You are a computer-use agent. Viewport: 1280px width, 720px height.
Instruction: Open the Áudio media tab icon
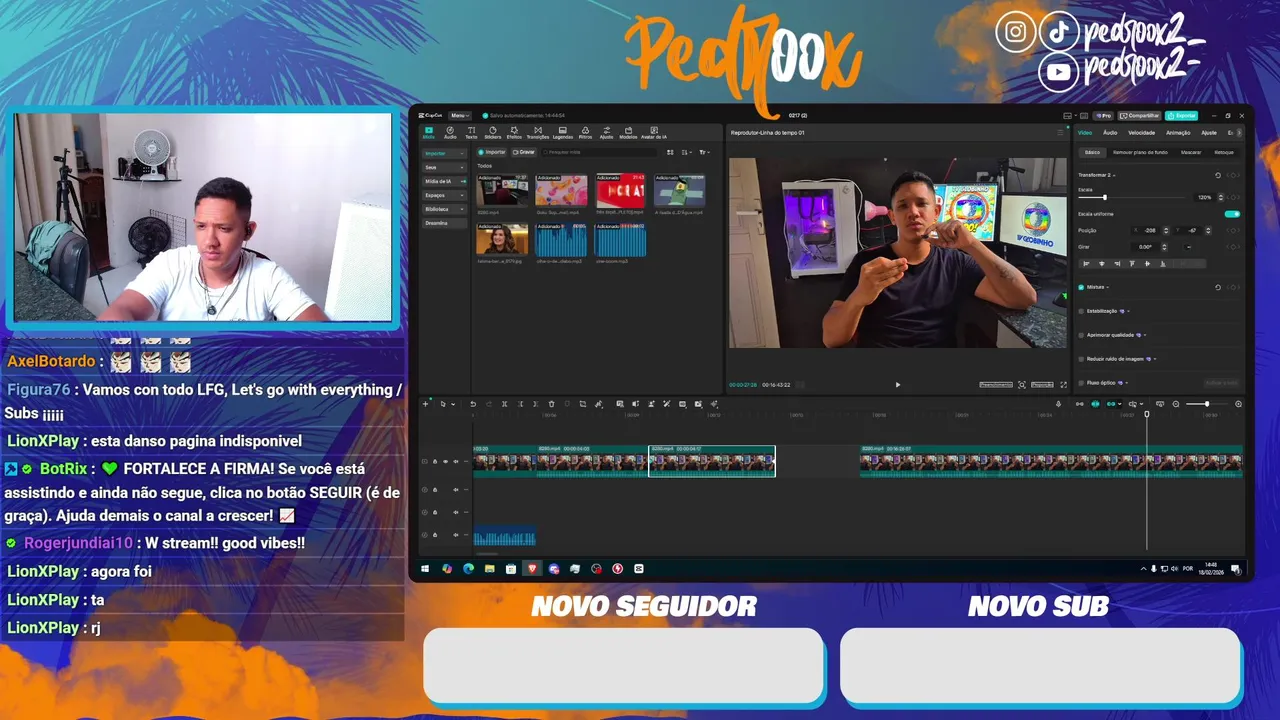tap(450, 132)
